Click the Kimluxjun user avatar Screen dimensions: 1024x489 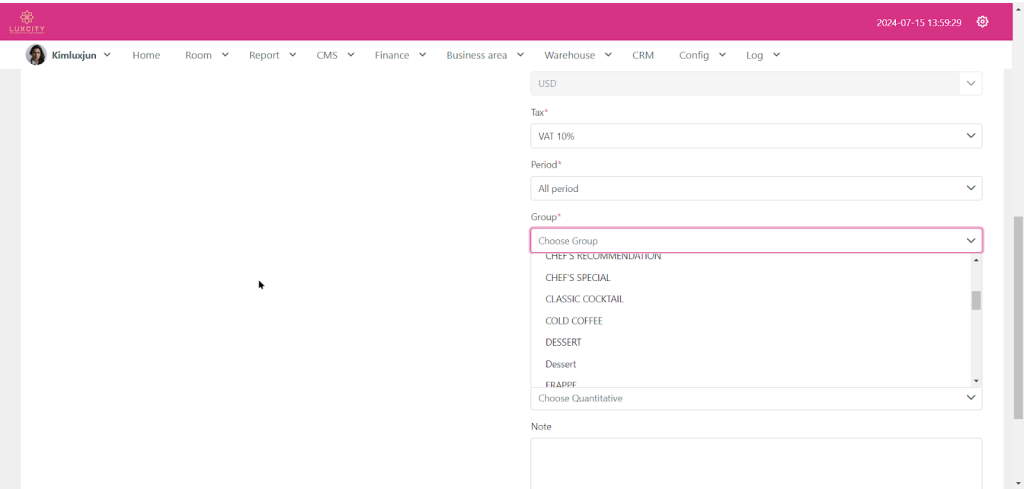[x=36, y=55]
